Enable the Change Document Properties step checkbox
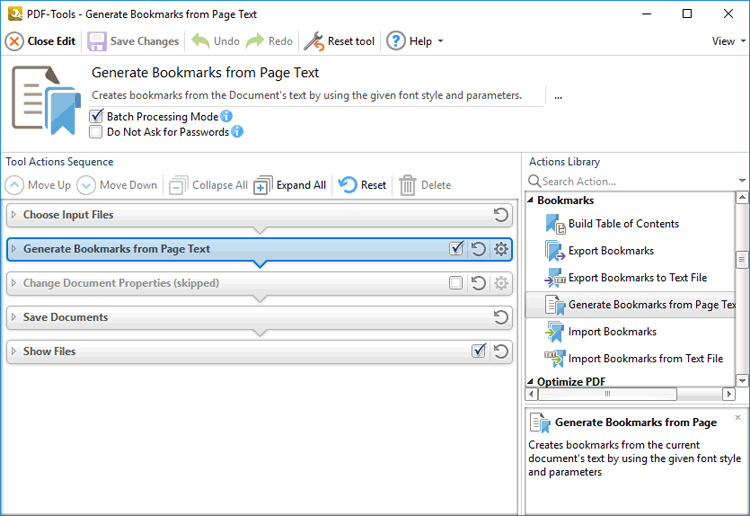 [x=456, y=283]
